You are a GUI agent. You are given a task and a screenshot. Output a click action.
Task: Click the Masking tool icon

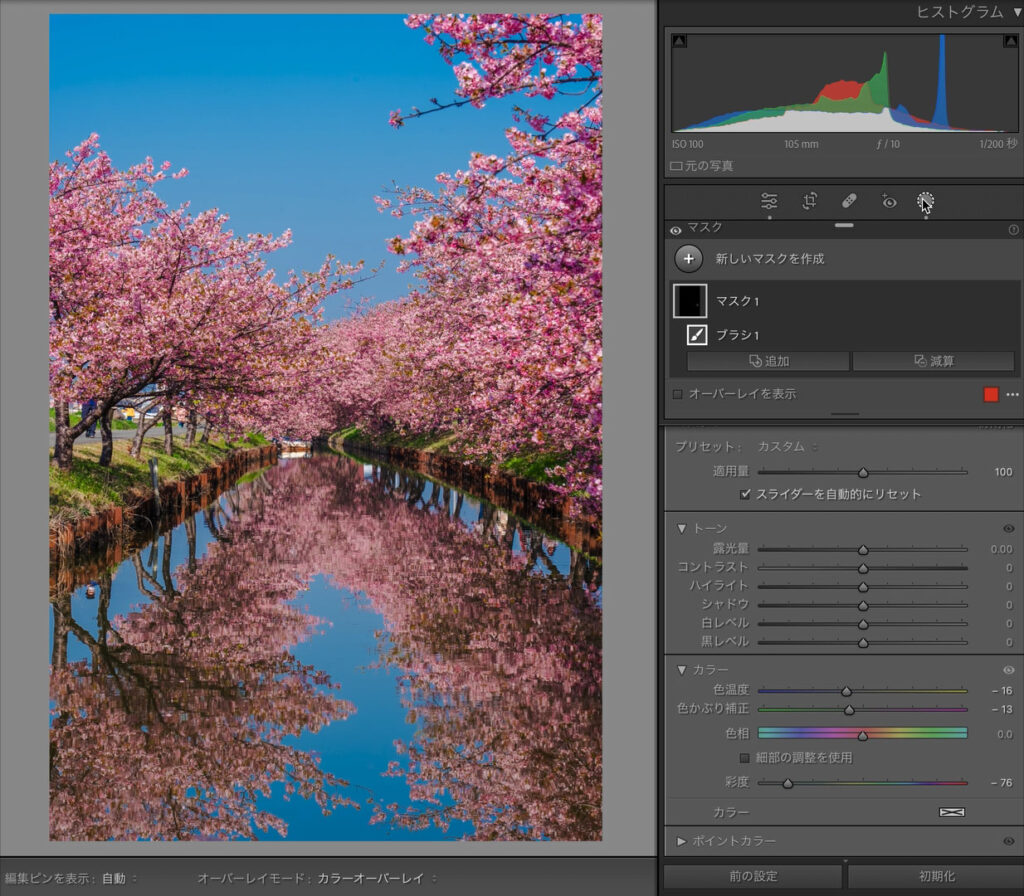click(x=925, y=201)
